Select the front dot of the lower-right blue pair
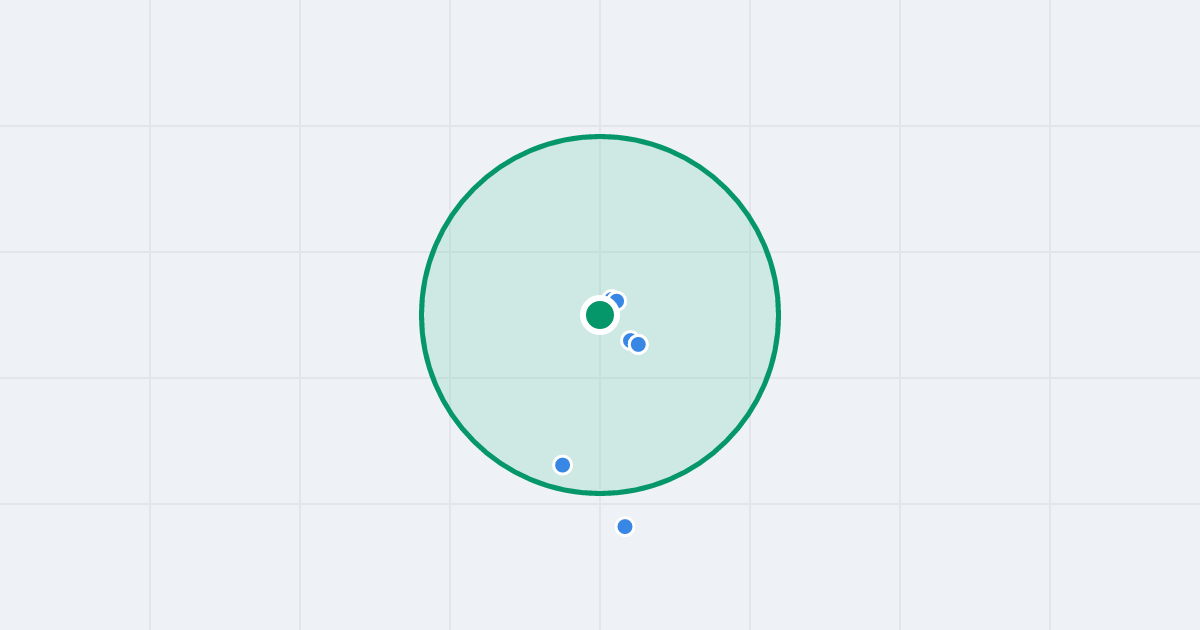The image size is (1200, 630). click(638, 345)
